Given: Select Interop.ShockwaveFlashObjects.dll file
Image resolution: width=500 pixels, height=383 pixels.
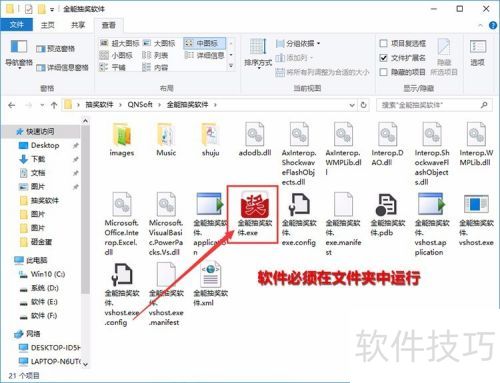Looking at the screenshot, I should tap(432, 154).
